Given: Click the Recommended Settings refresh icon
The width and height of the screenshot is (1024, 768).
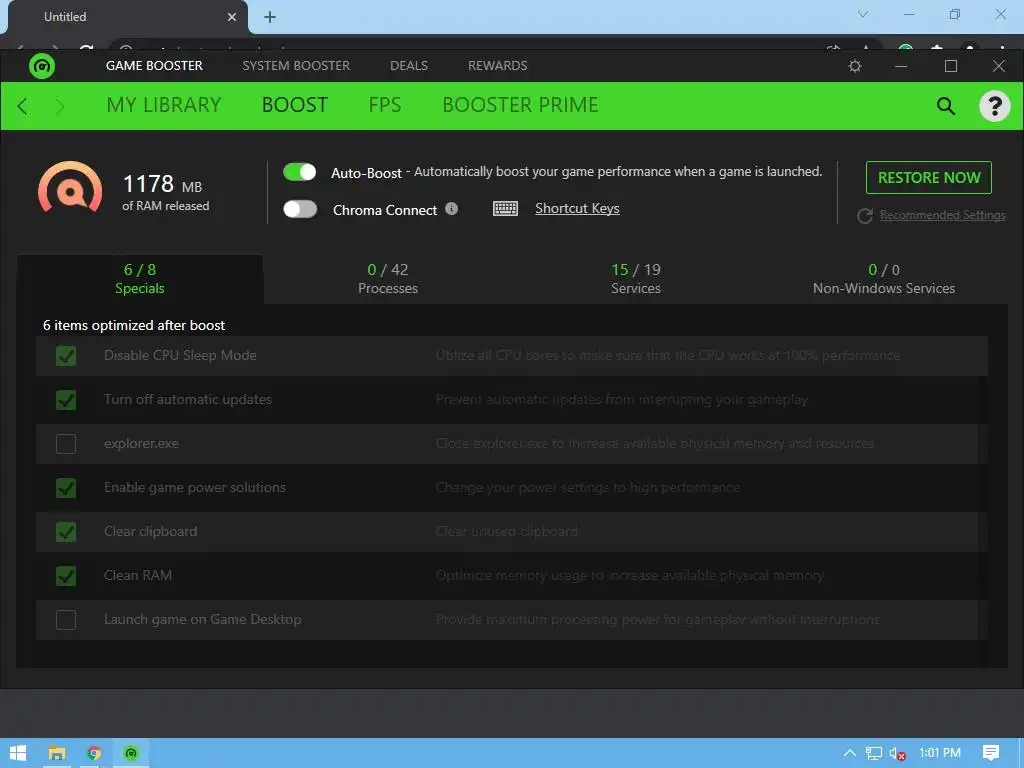Looking at the screenshot, I should coord(865,216).
